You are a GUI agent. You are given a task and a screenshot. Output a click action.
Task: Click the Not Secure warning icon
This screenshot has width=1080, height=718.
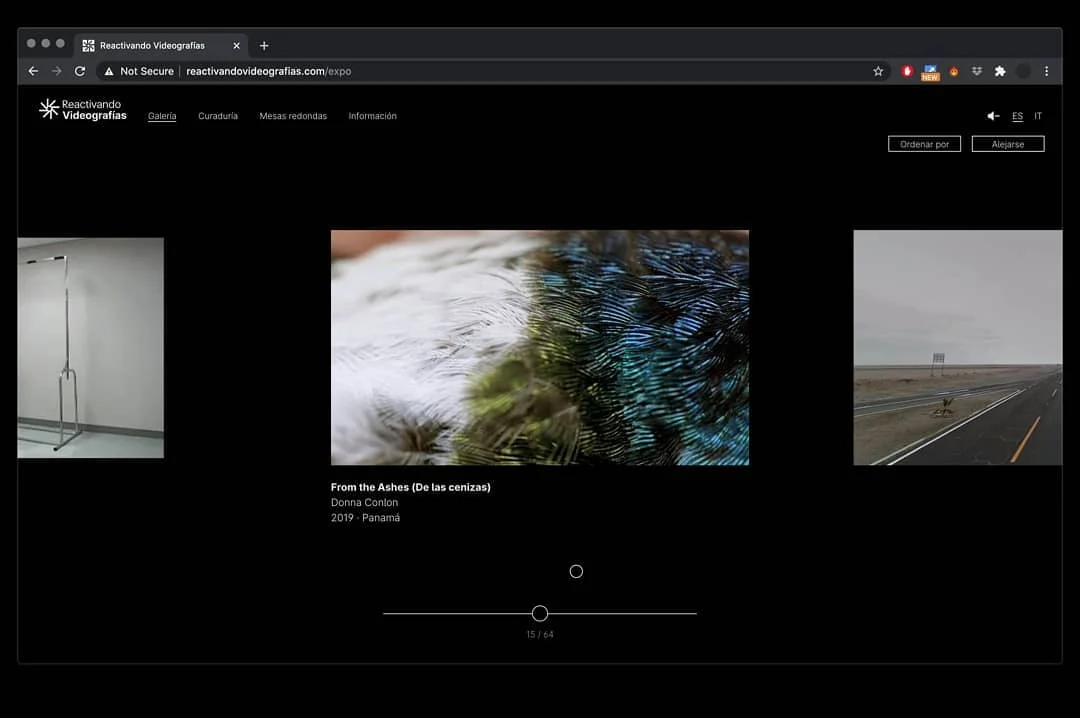(x=109, y=71)
